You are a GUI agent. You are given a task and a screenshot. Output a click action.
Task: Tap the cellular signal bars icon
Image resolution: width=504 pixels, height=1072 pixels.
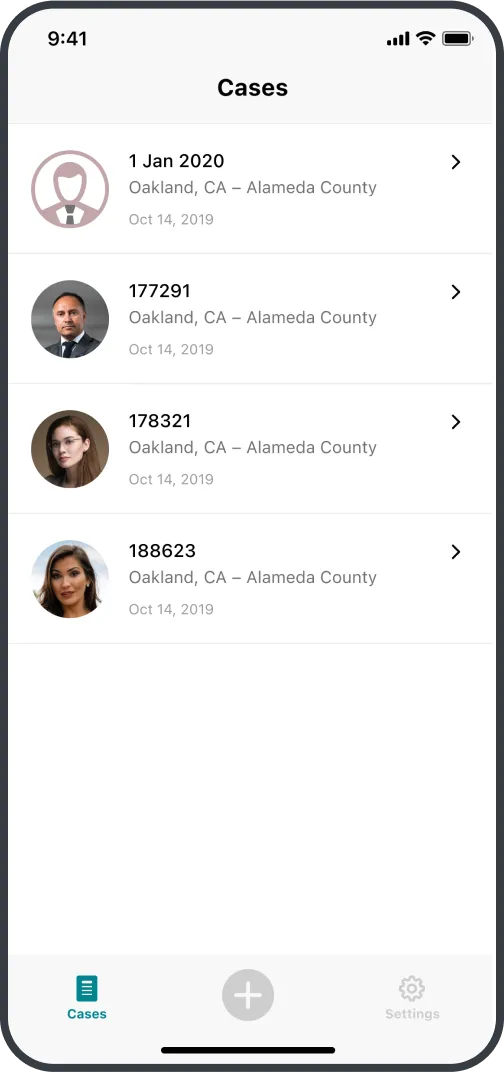[x=398, y=40]
